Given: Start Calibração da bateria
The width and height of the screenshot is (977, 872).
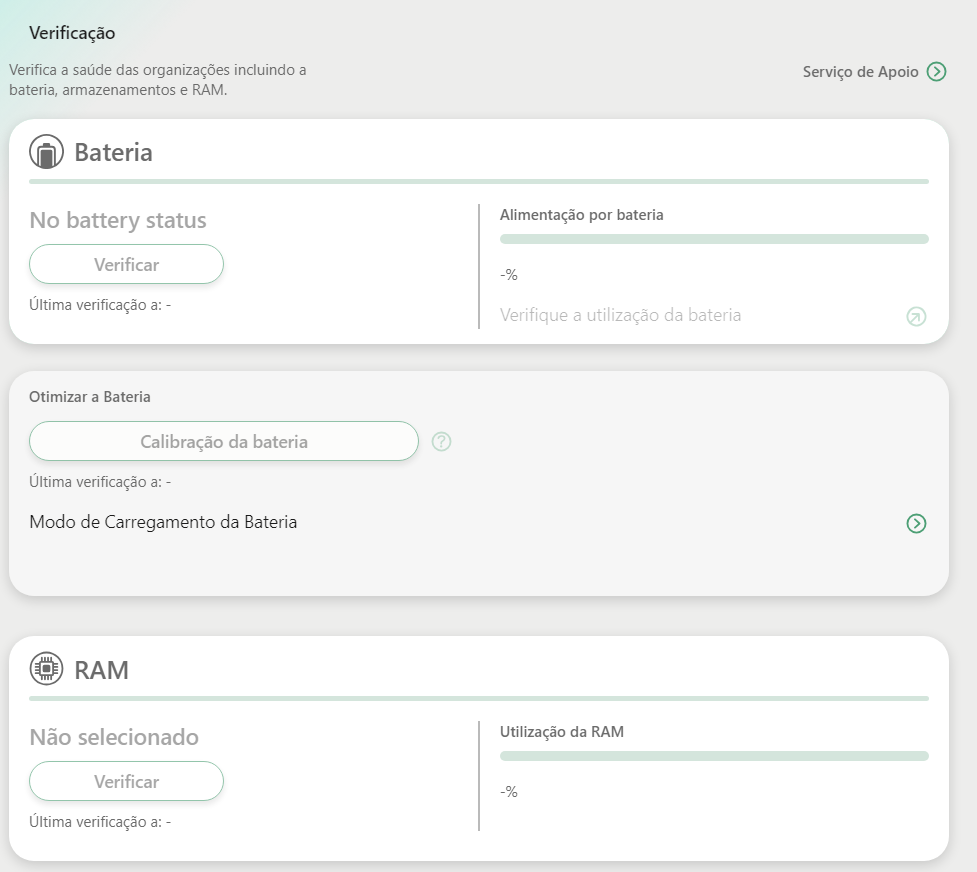Looking at the screenshot, I should point(224,441).
